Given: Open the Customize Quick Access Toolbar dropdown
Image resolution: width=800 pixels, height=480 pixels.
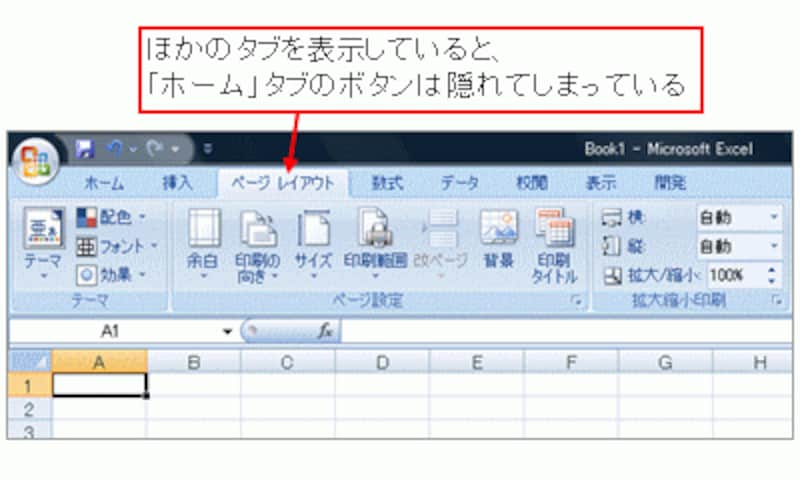Looking at the screenshot, I should tap(207, 148).
